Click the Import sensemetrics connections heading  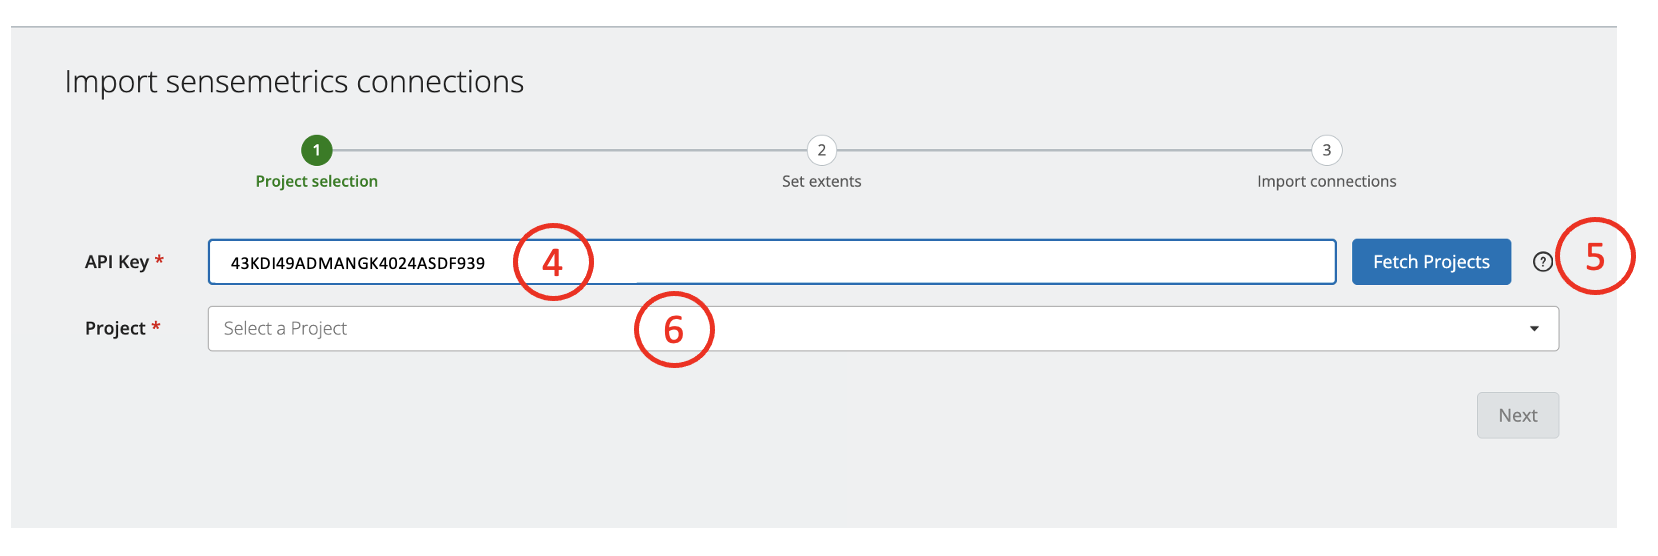pyautogui.click(x=294, y=81)
